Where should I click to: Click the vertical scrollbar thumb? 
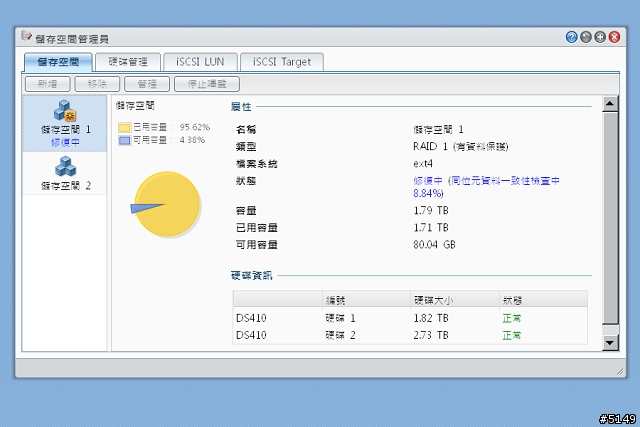[x=610, y=217]
